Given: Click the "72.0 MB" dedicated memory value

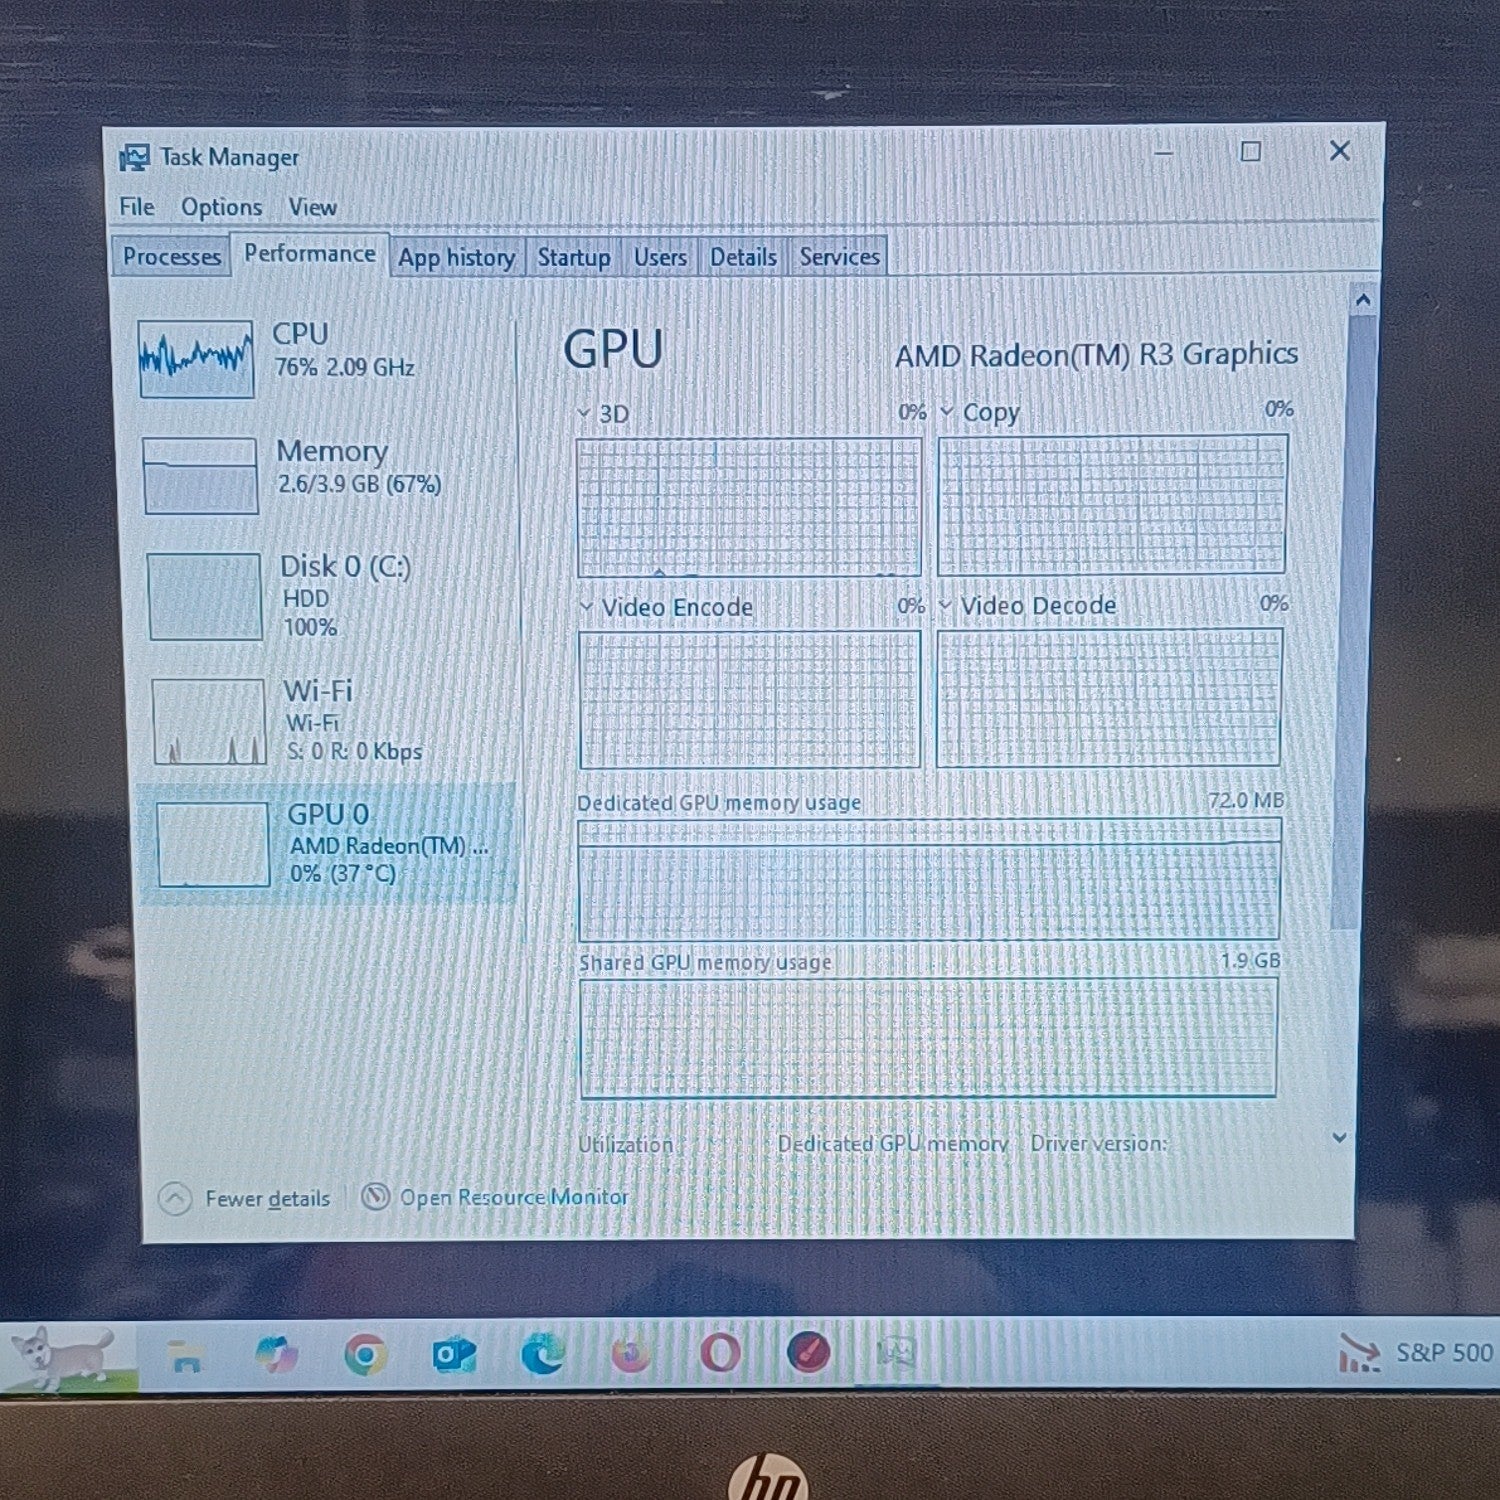Looking at the screenshot, I should point(1246,800).
